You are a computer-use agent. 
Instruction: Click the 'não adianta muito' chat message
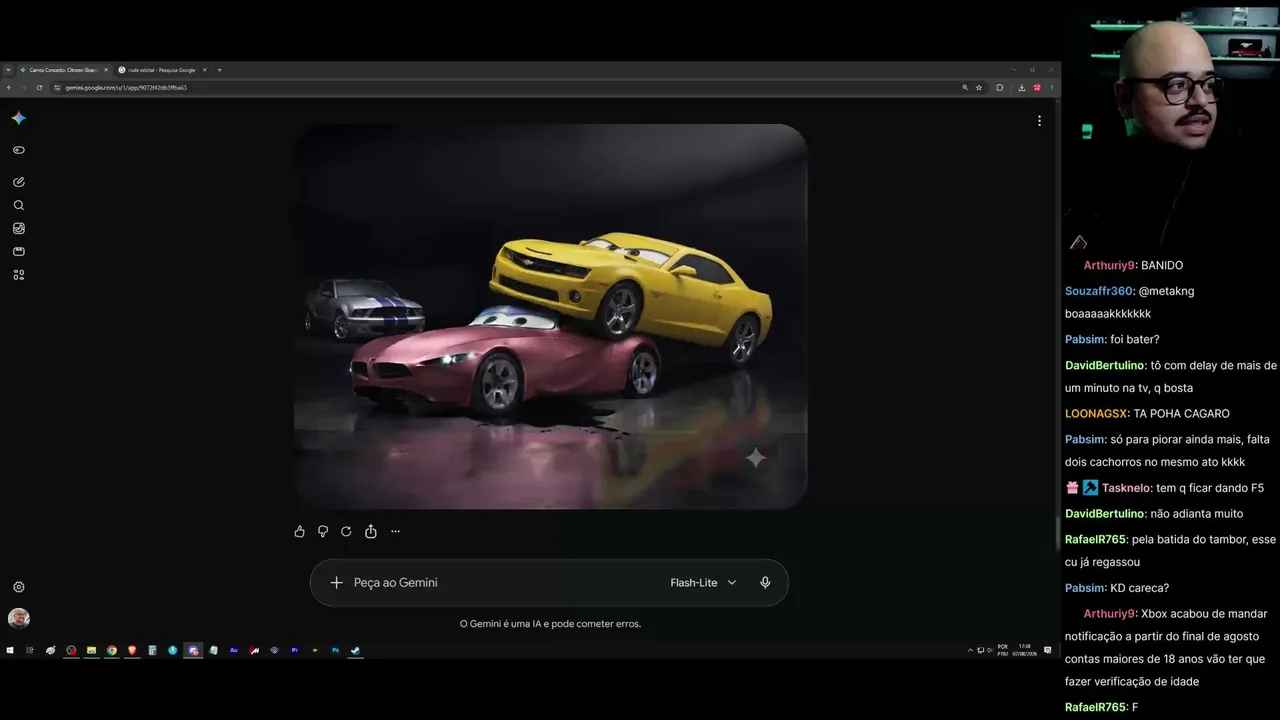point(1197,513)
